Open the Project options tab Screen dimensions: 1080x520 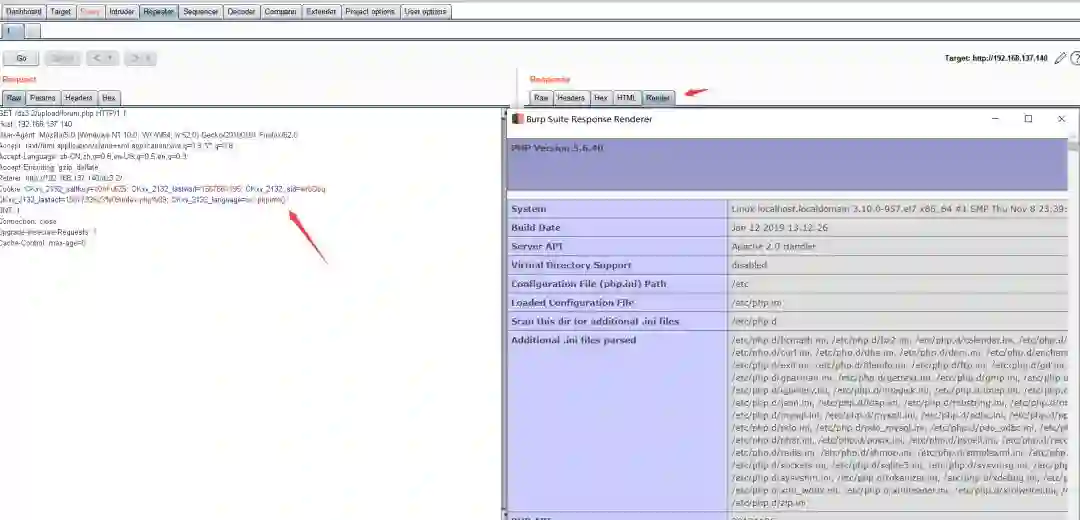pyautogui.click(x=370, y=12)
